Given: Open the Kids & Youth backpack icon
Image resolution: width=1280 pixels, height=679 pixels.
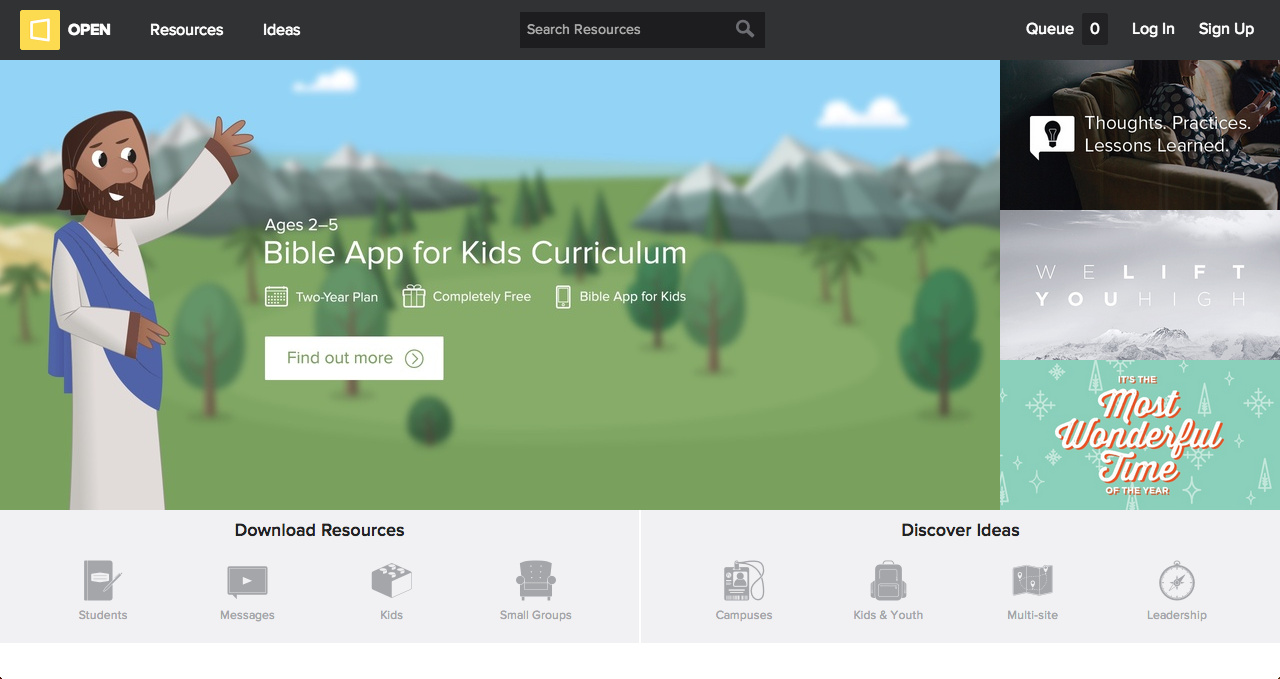Looking at the screenshot, I should tap(888, 581).
